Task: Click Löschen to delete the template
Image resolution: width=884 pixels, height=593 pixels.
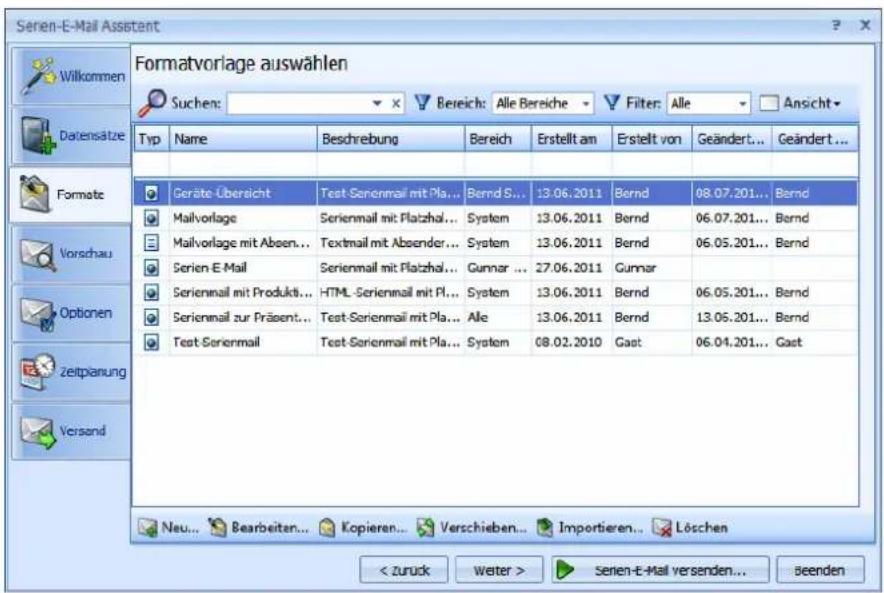Action: 689,528
